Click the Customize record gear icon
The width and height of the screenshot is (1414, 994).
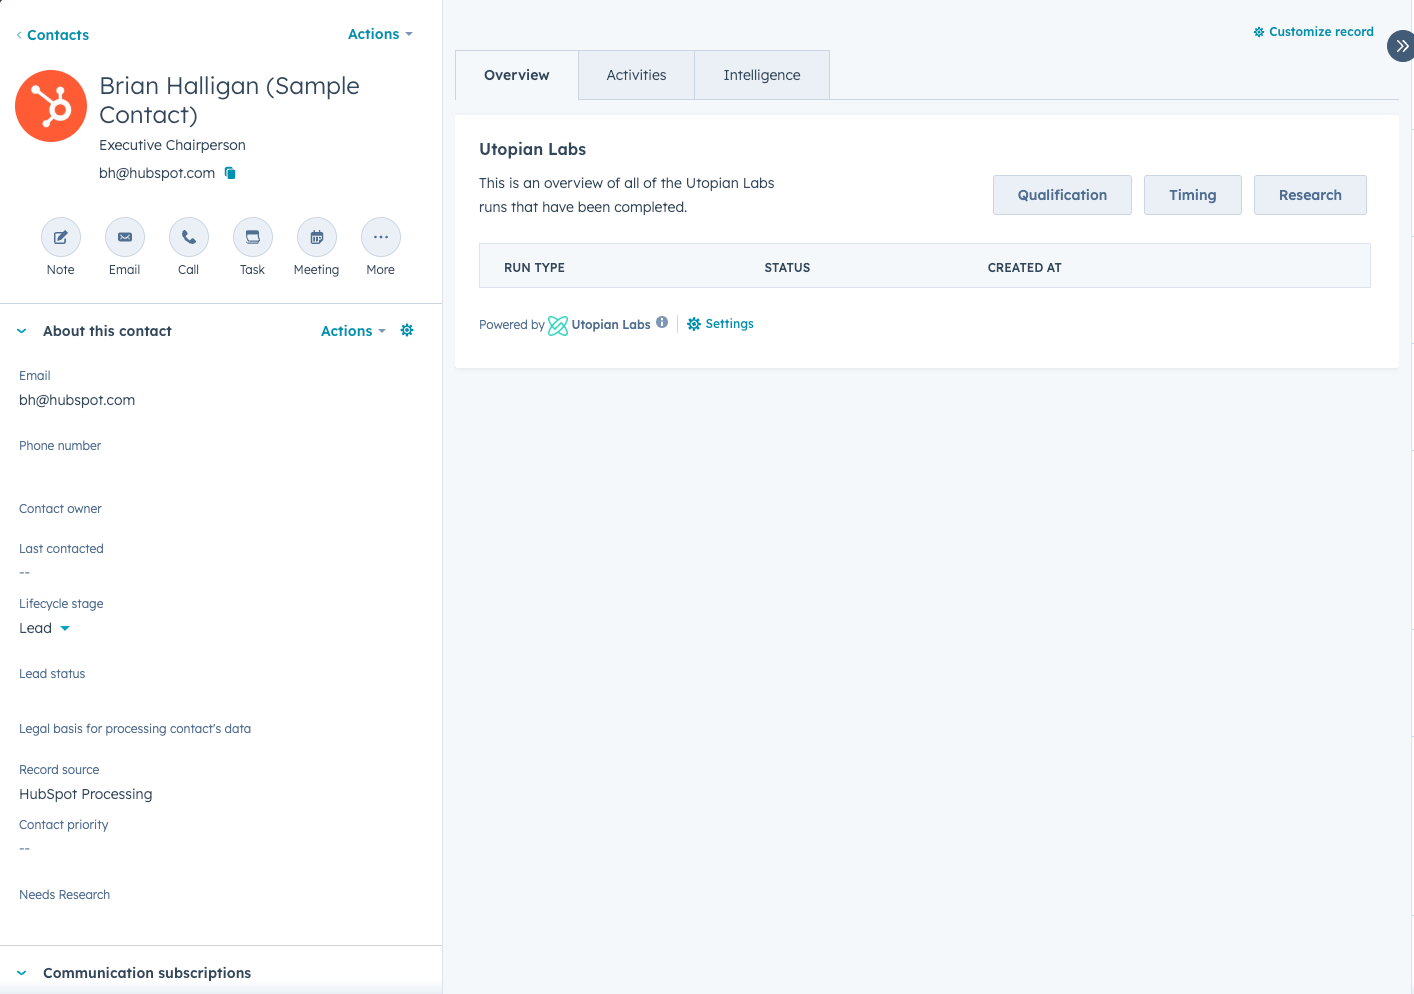coord(1259,32)
